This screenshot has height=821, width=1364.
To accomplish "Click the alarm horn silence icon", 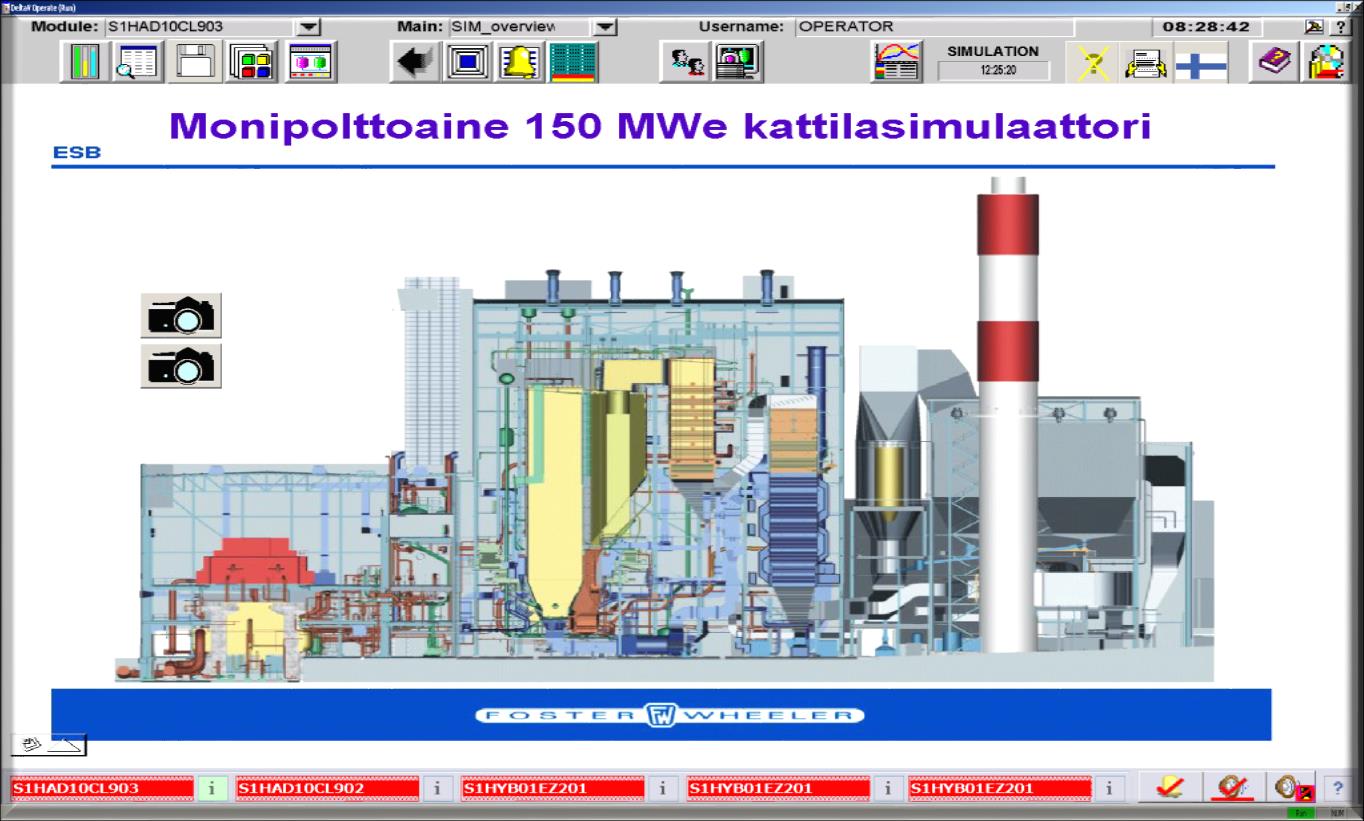I will pos(1289,788).
